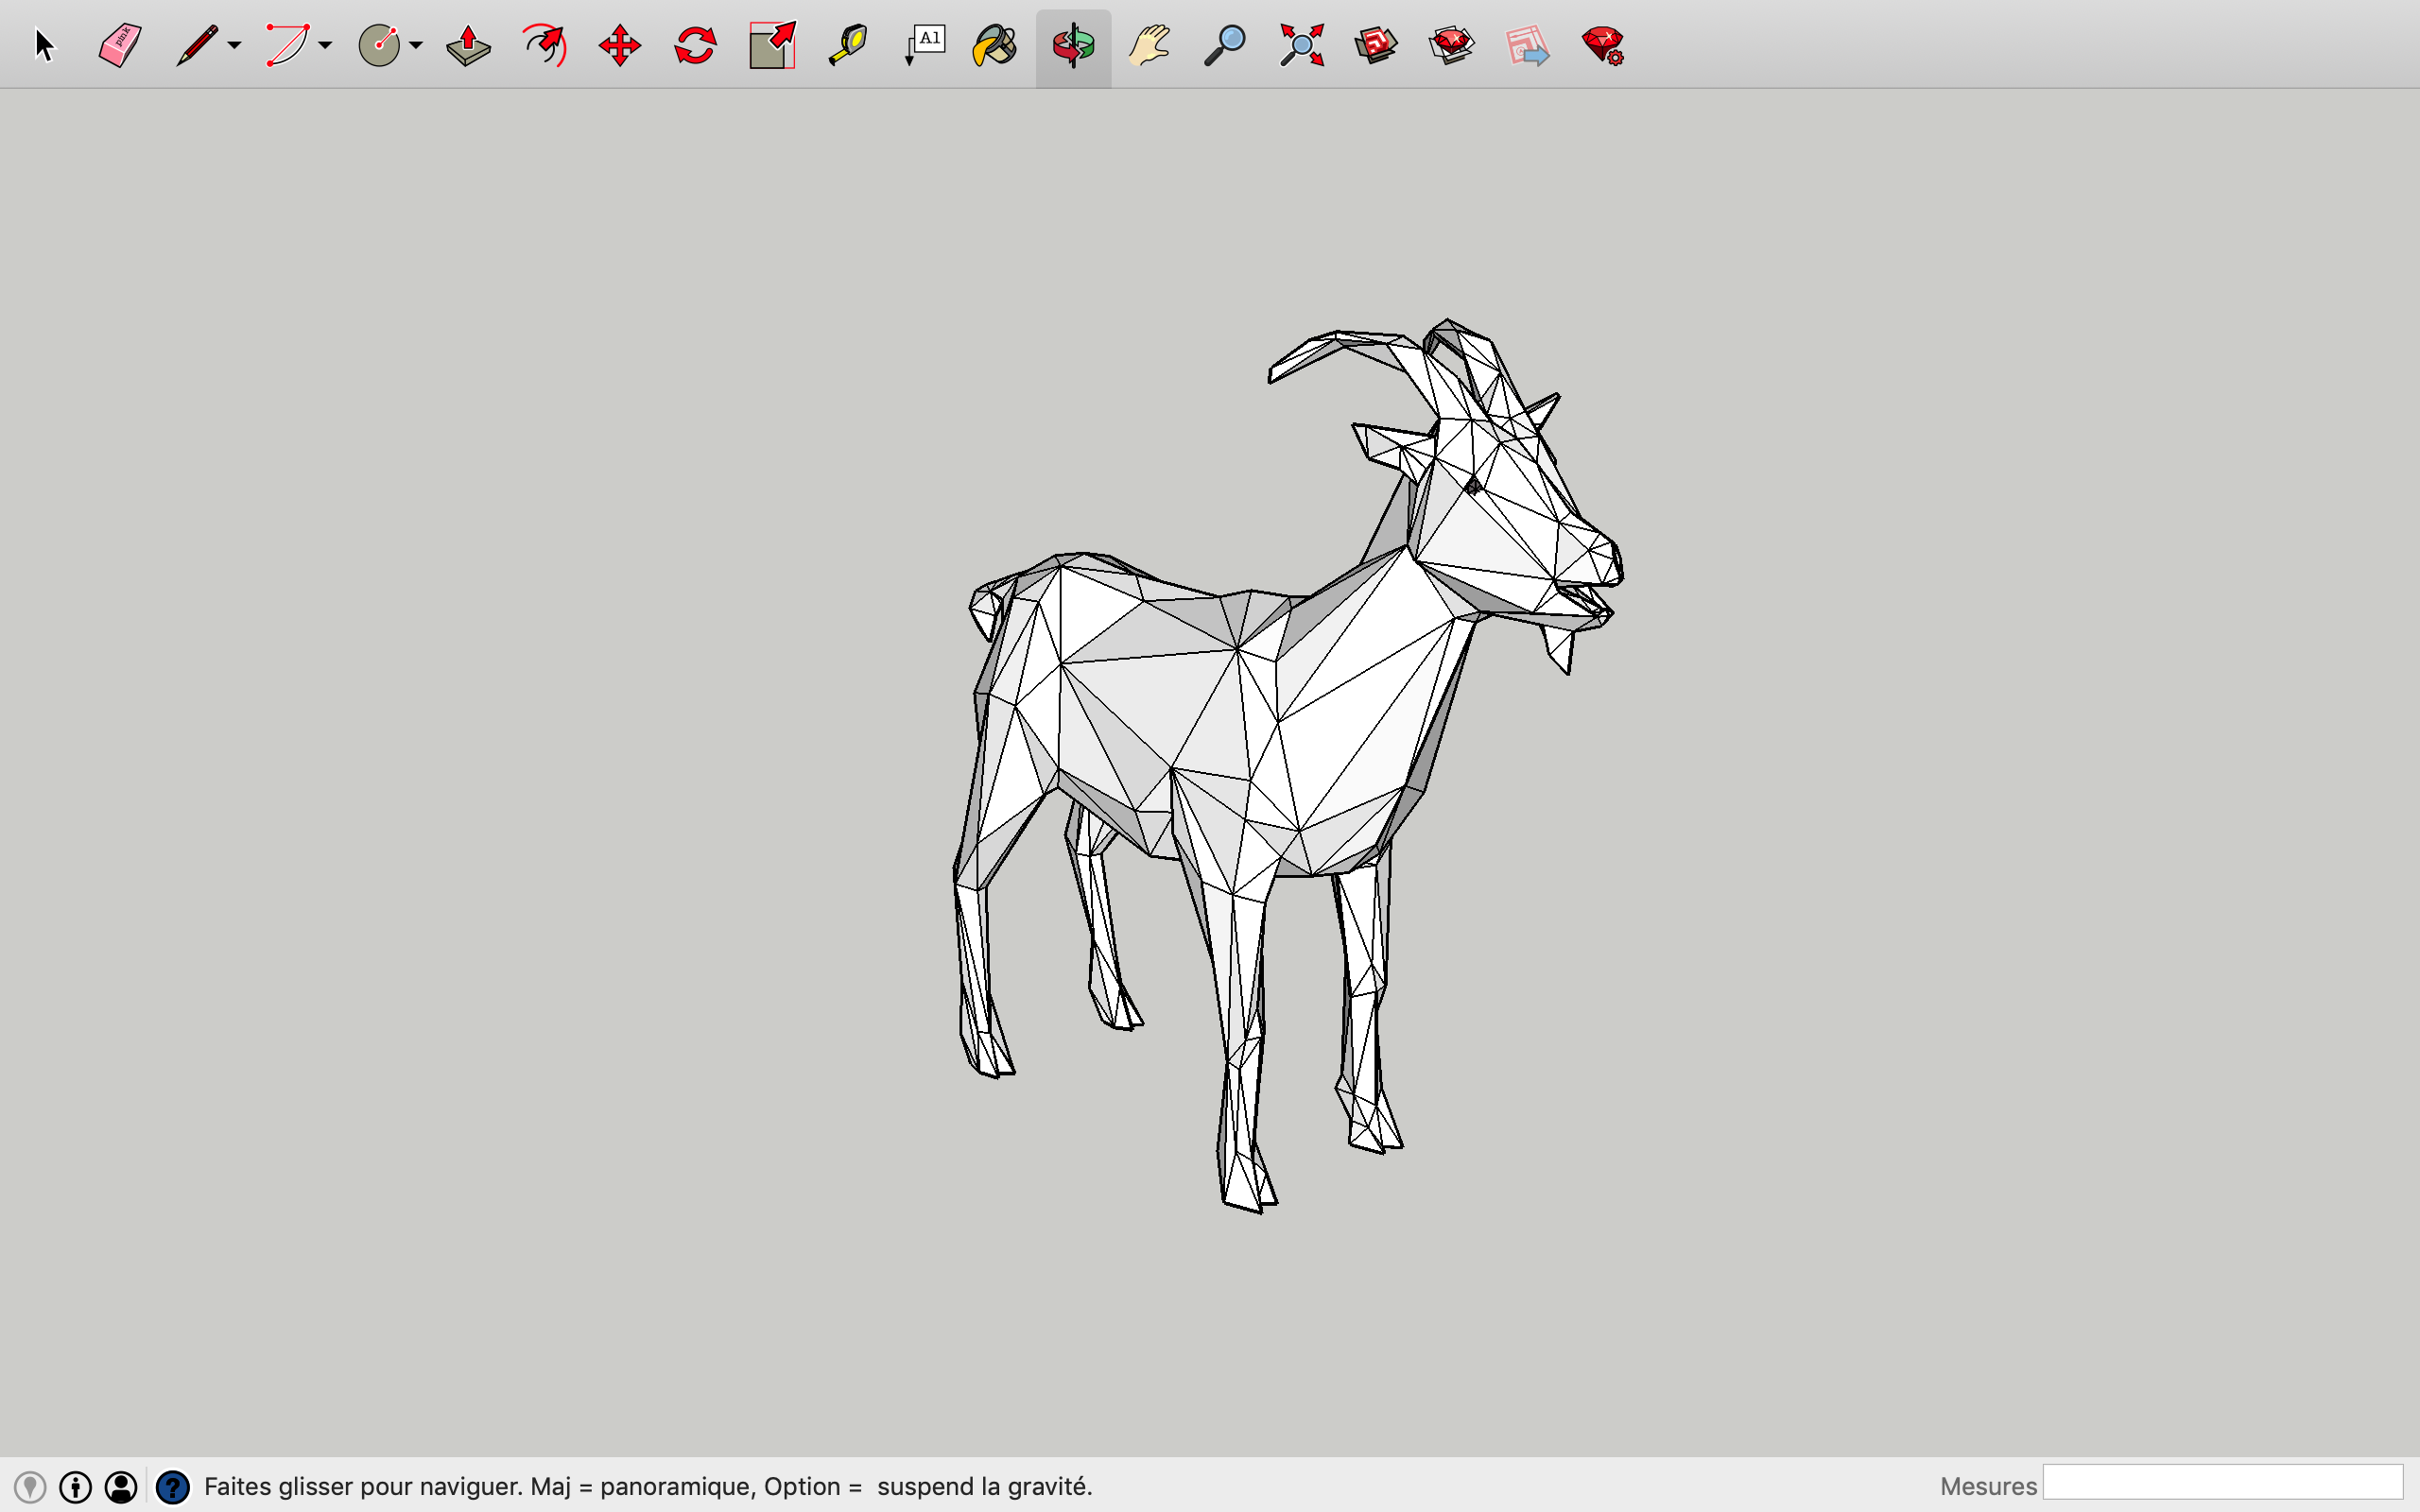Activate the Push/Pull tool
The image size is (2420, 1512).
pyautogui.click(x=467, y=45)
